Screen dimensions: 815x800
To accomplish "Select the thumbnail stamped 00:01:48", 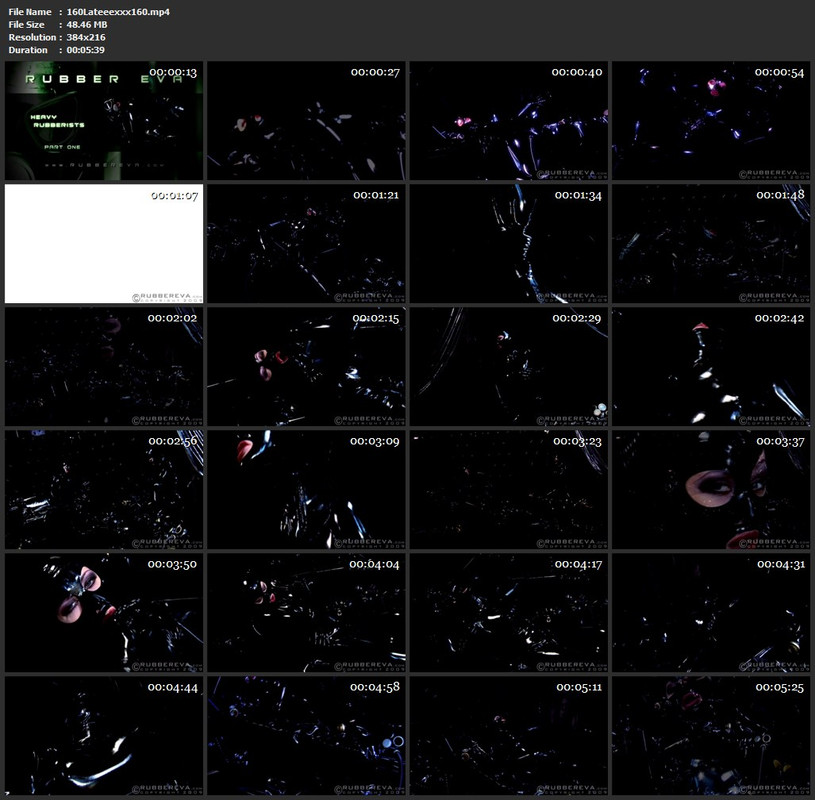I will (x=711, y=243).
